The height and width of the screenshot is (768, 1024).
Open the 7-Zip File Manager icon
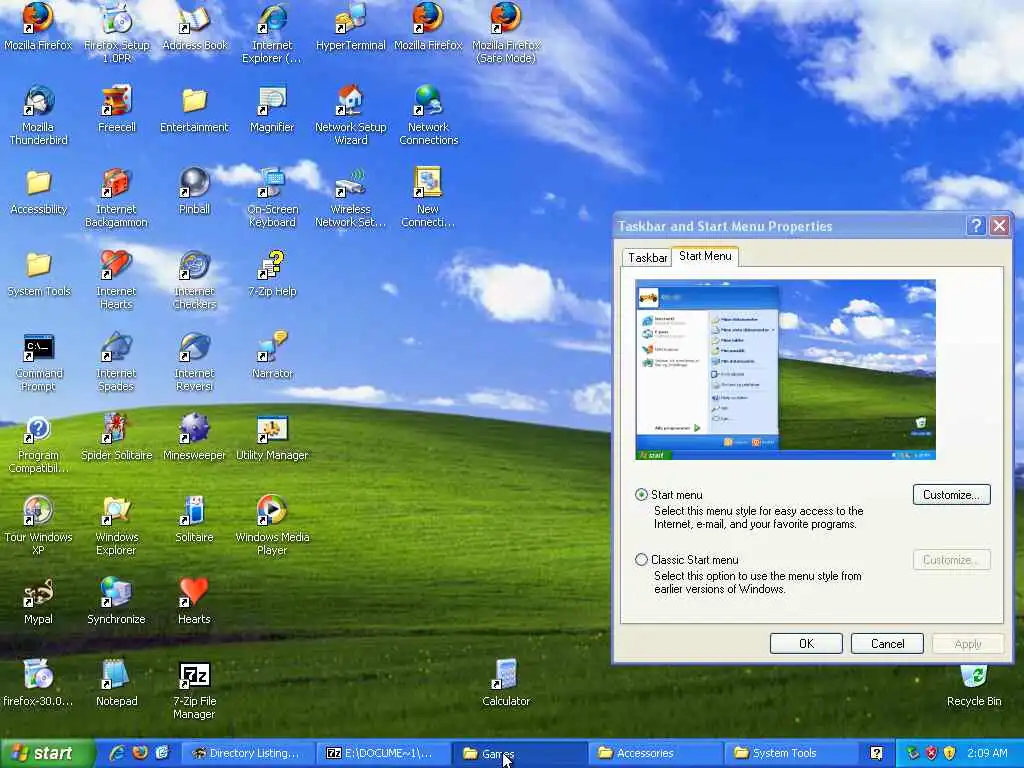click(x=195, y=690)
